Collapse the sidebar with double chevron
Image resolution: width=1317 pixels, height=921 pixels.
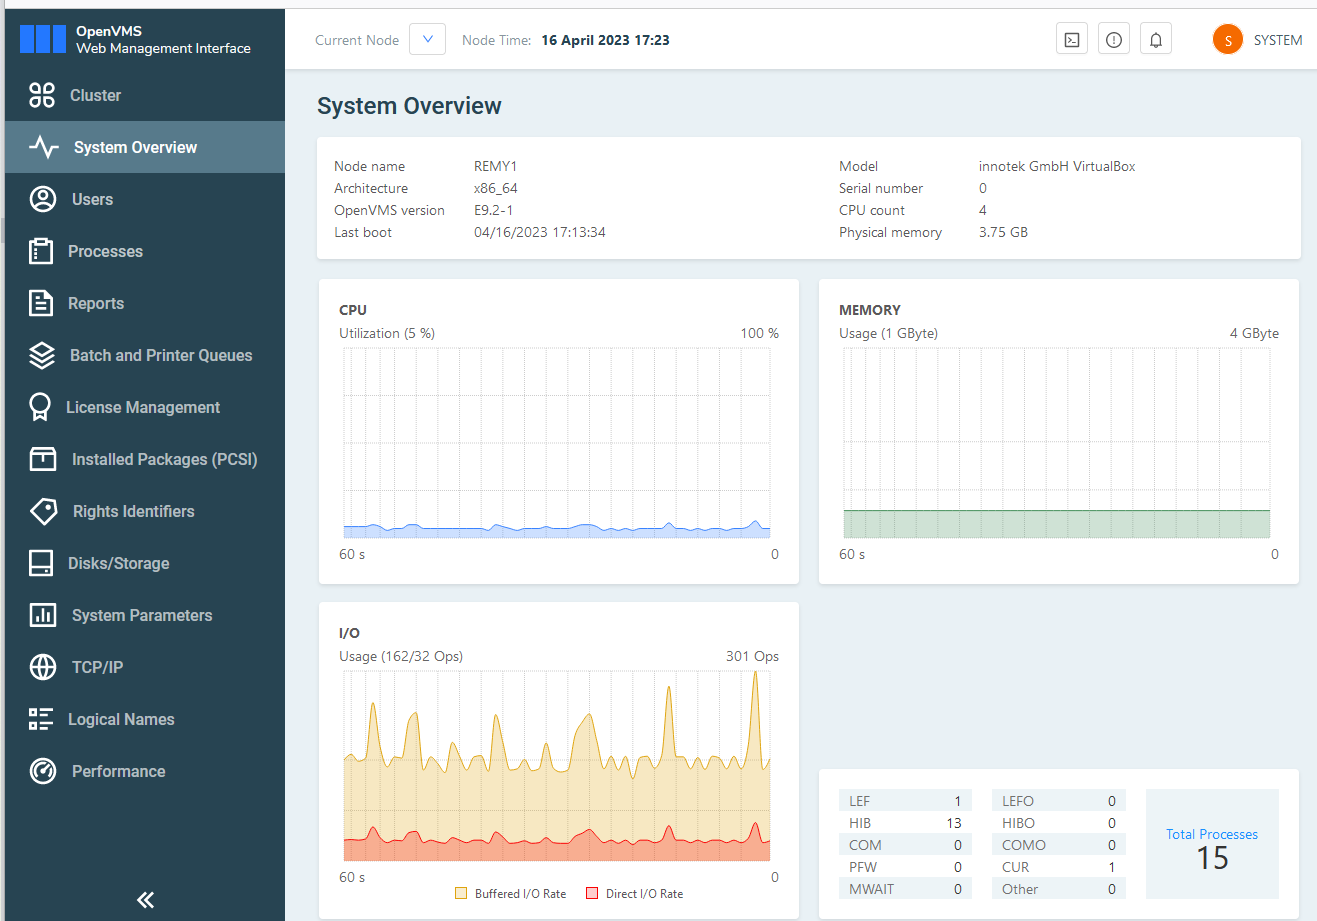click(x=145, y=900)
